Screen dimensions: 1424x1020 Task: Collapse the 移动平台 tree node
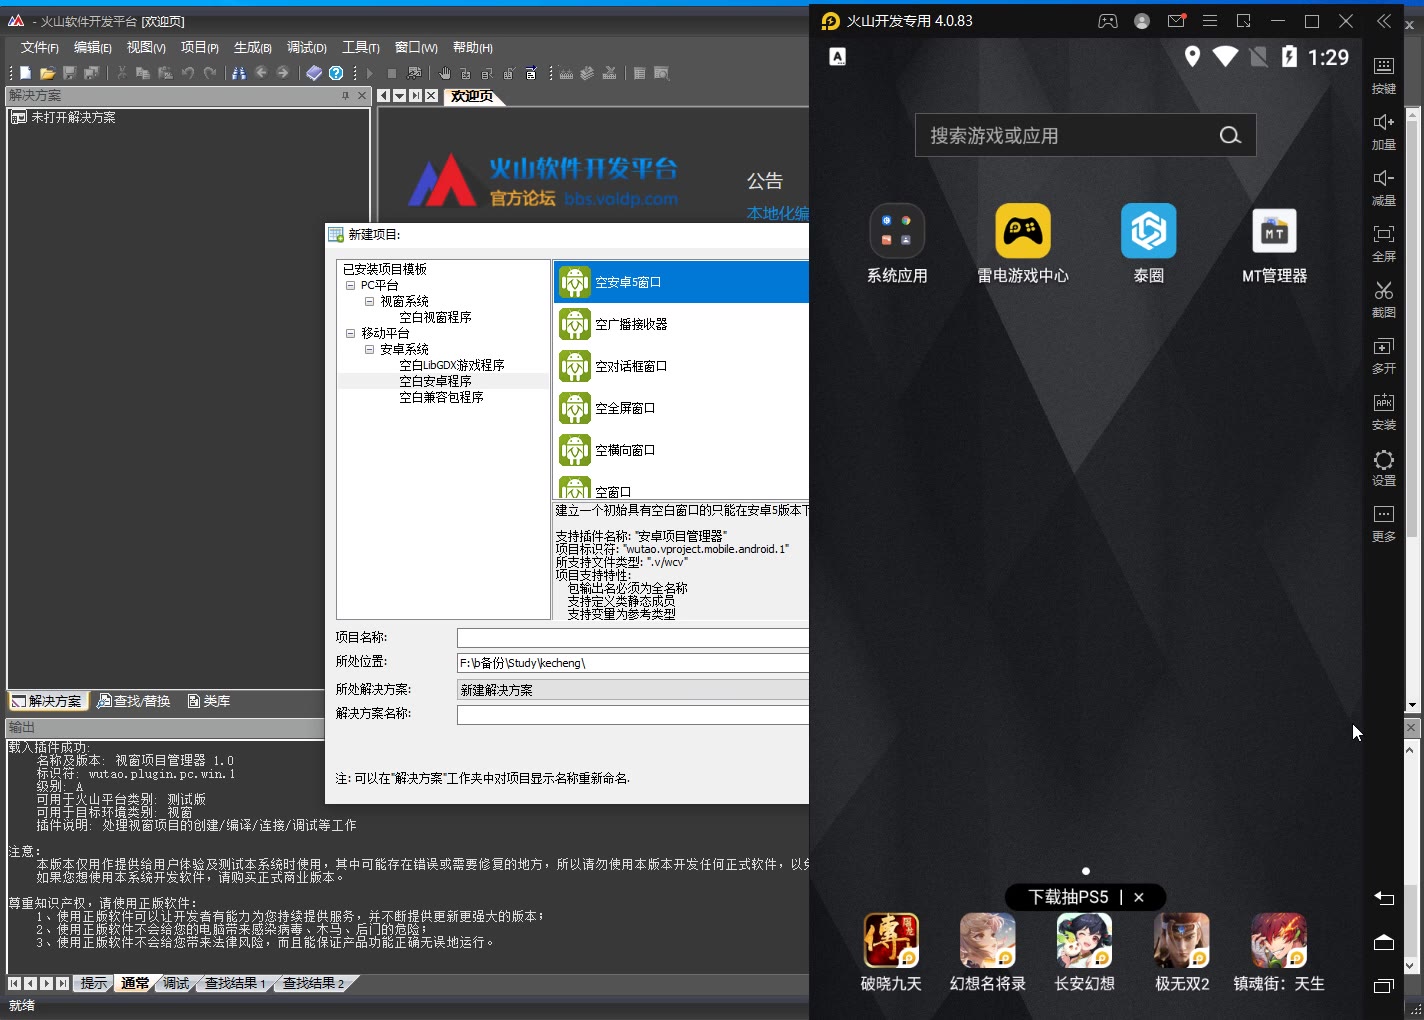[351, 333]
